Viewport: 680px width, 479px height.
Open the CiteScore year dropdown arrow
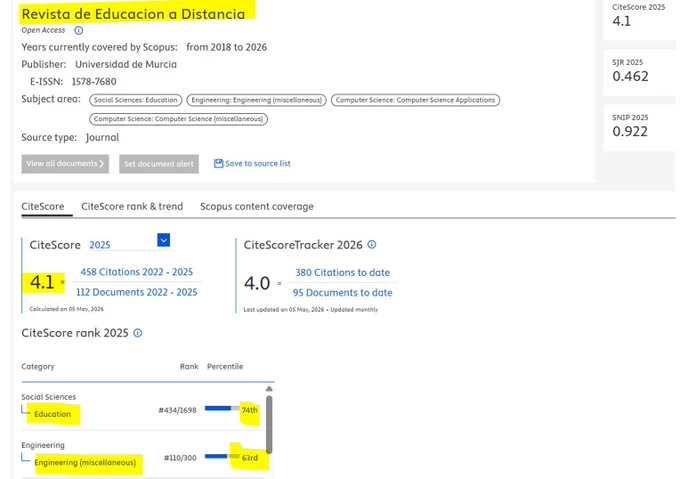pos(163,240)
